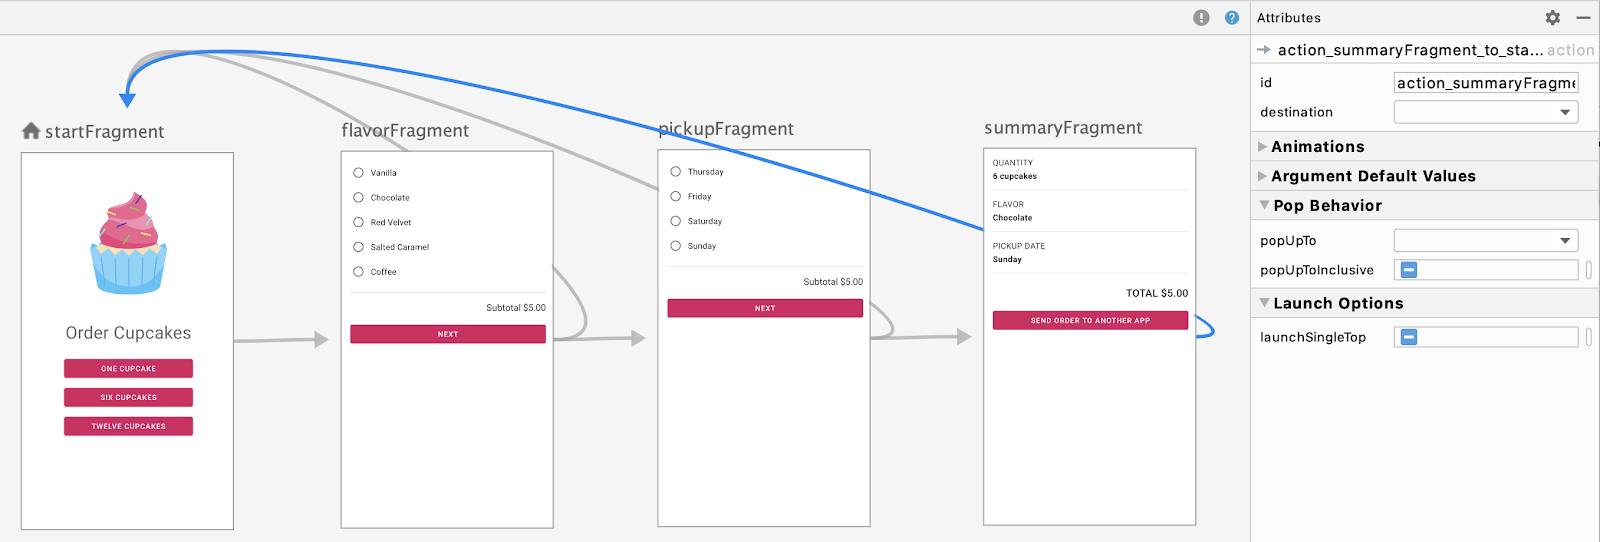Click the warning indicator icon in toolbar
The image size is (1600, 542).
[1201, 18]
